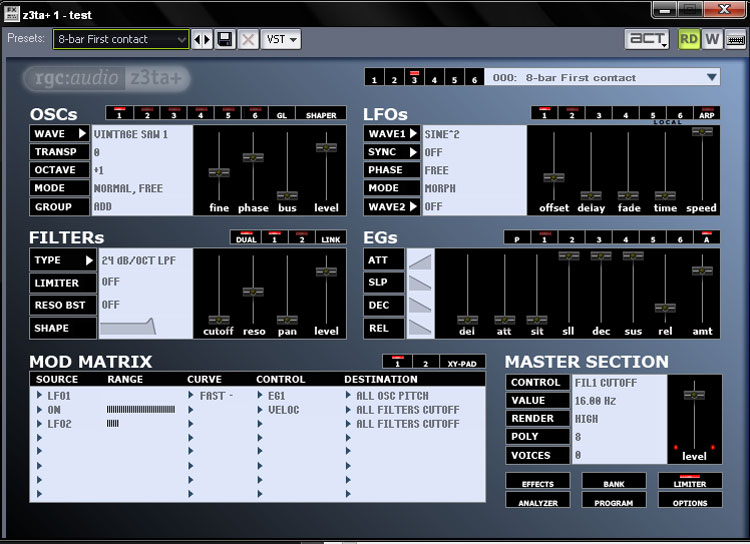The image size is (750, 544).
Task: Click the LFO2 row range bar
Action: pos(113,423)
